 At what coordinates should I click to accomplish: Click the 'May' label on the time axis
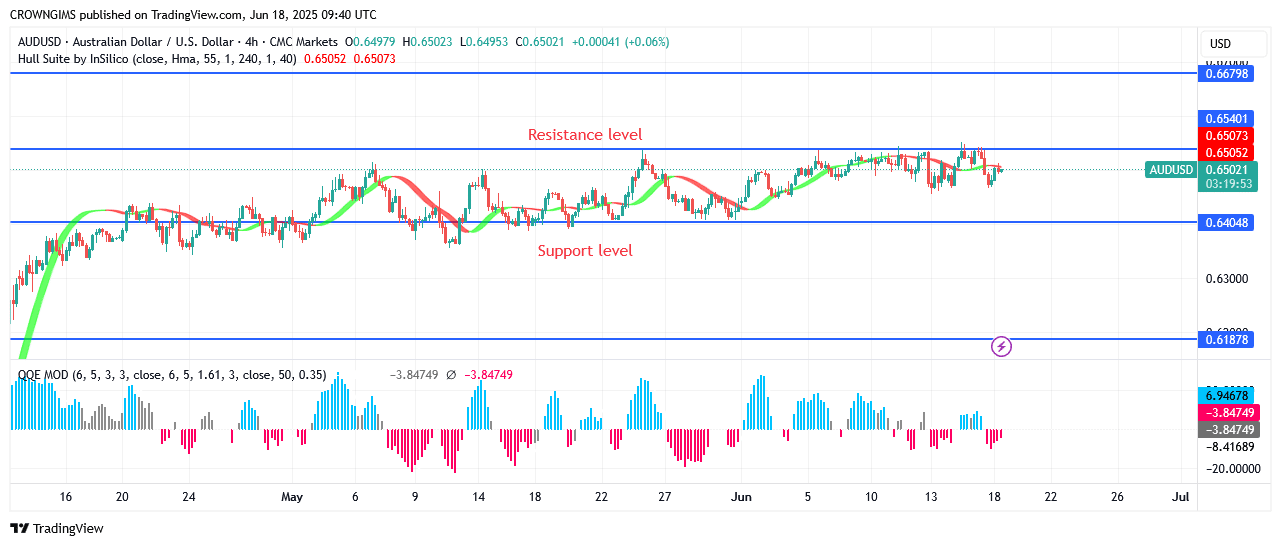(x=292, y=497)
